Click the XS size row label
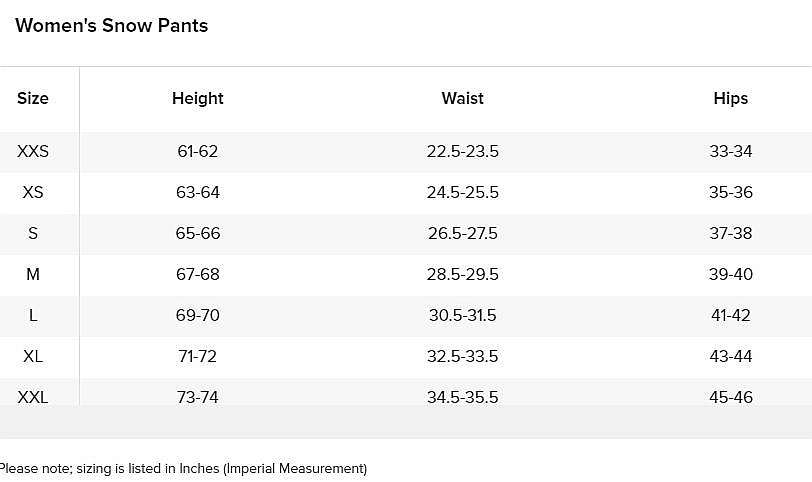Screen dimensions: 812x482 (33, 192)
